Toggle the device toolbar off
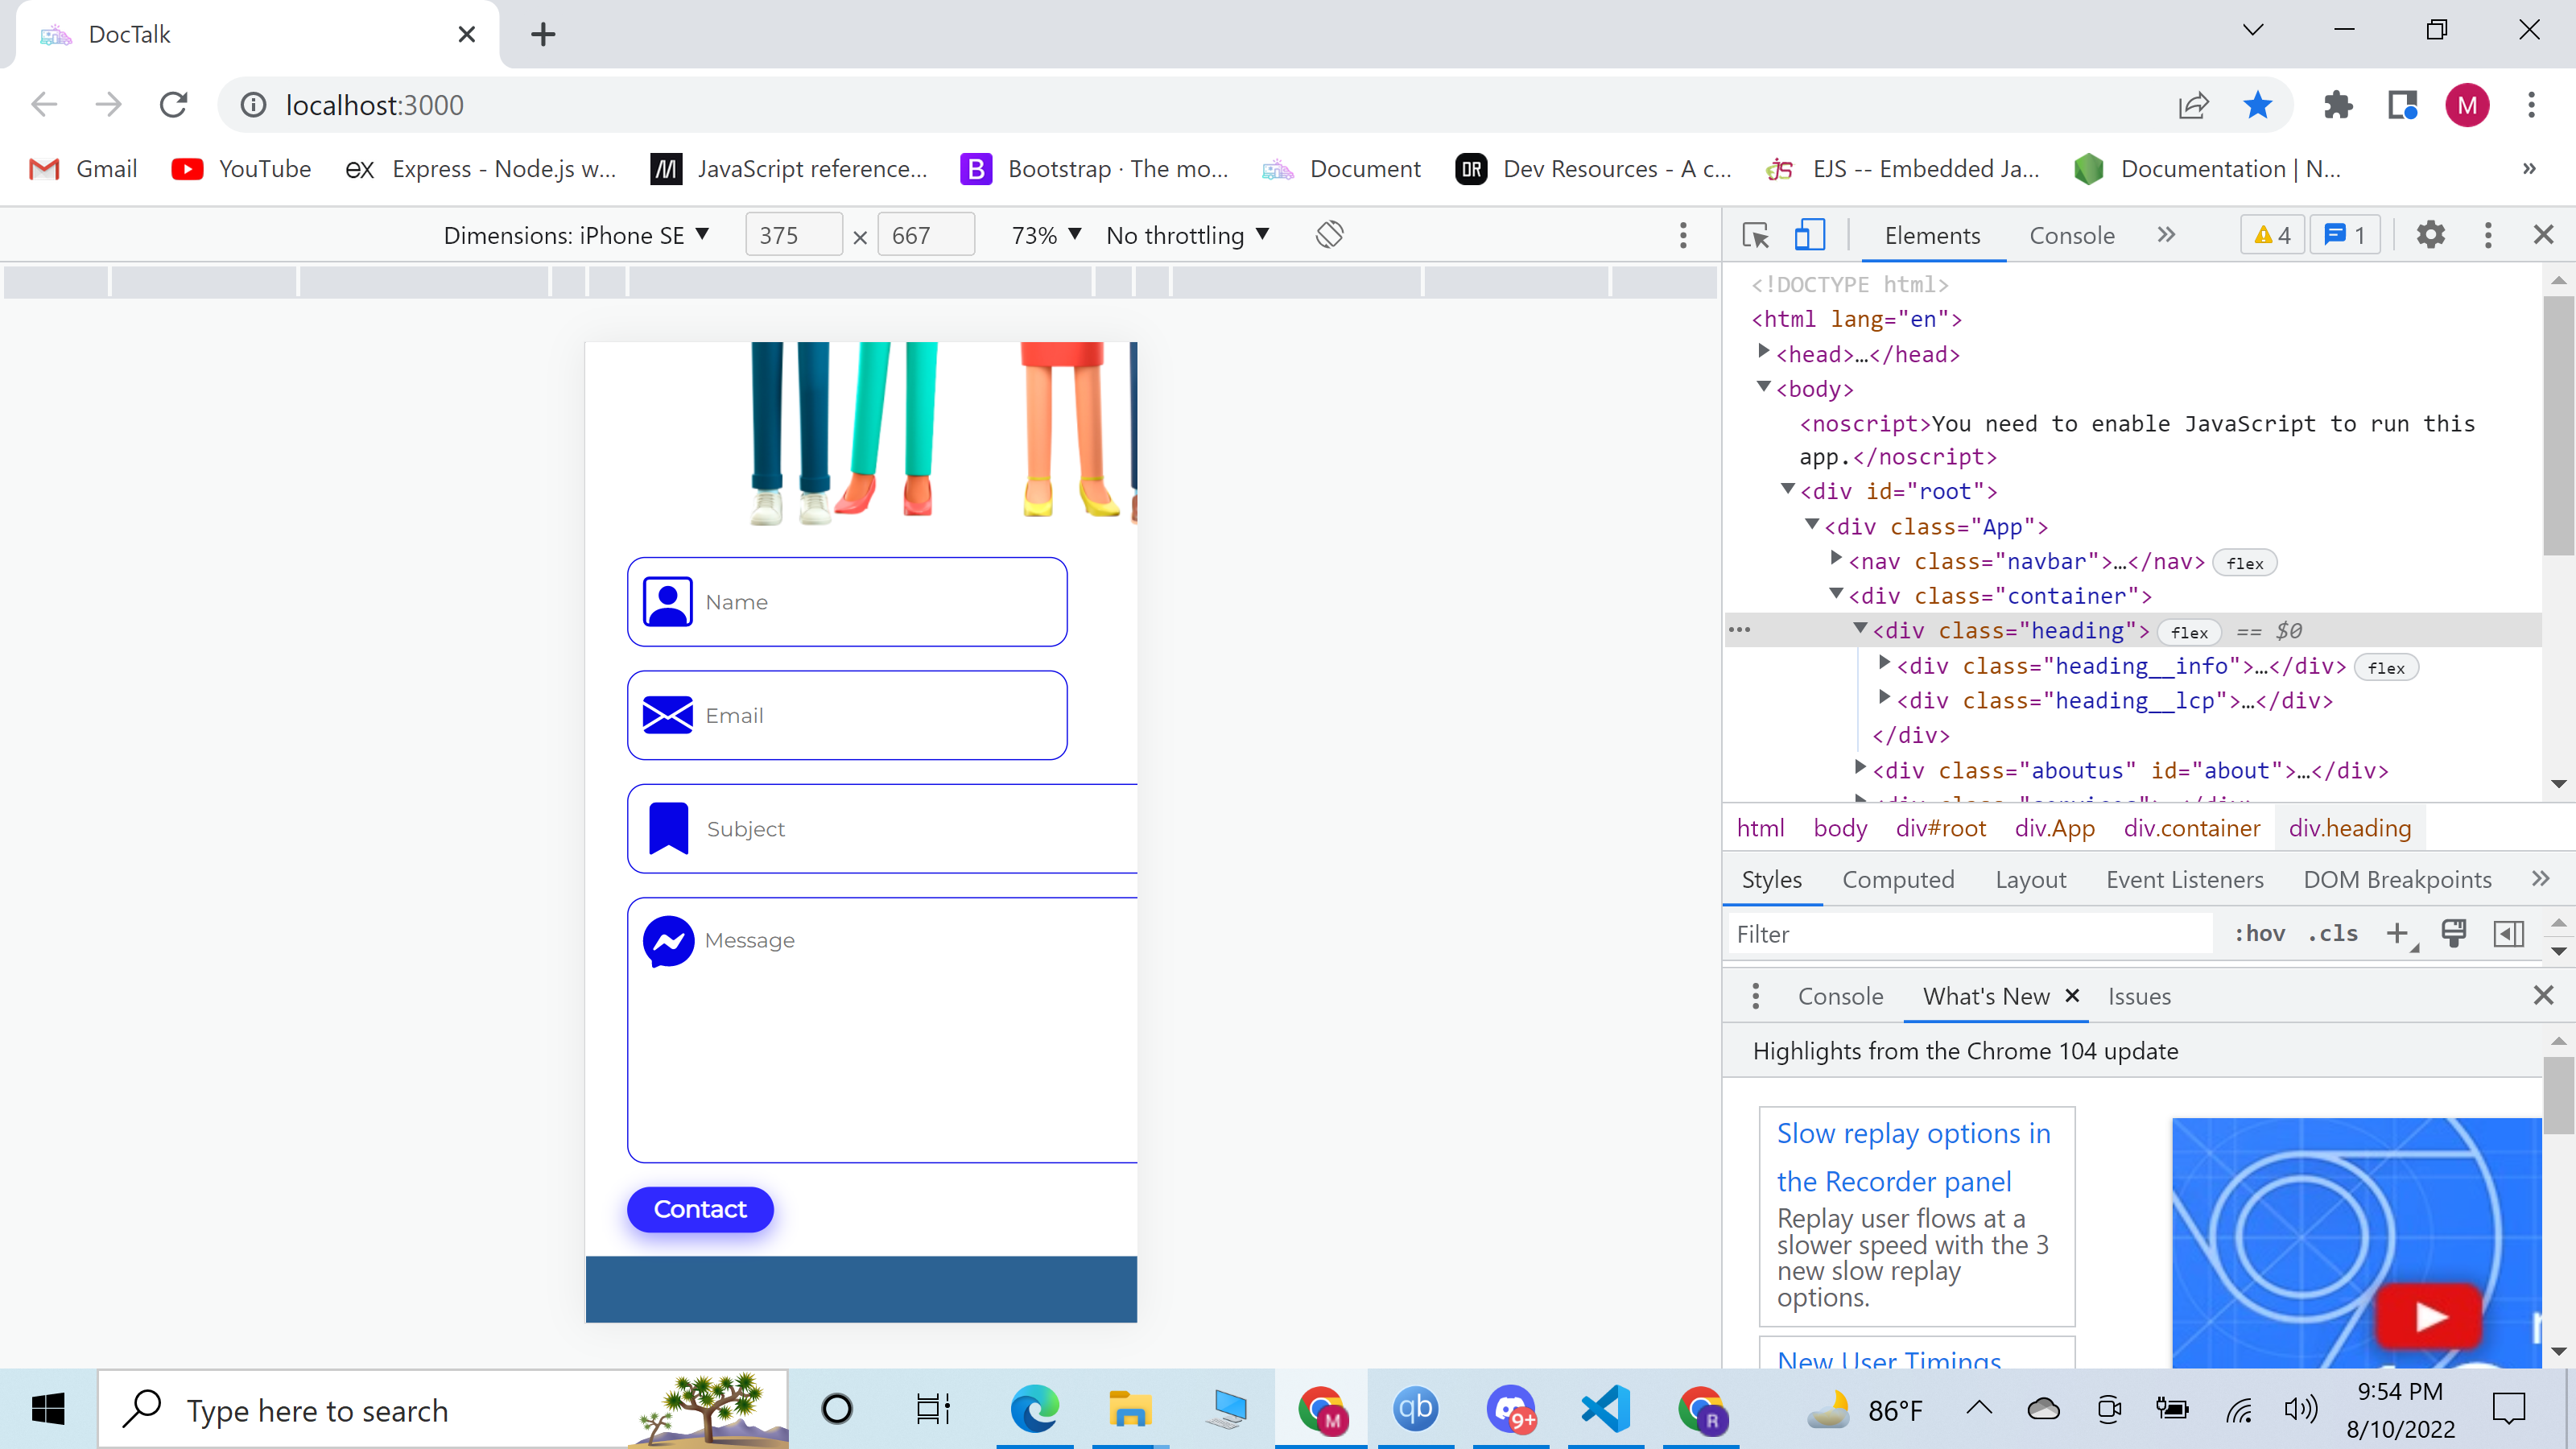The width and height of the screenshot is (2576, 1449). click(1808, 234)
